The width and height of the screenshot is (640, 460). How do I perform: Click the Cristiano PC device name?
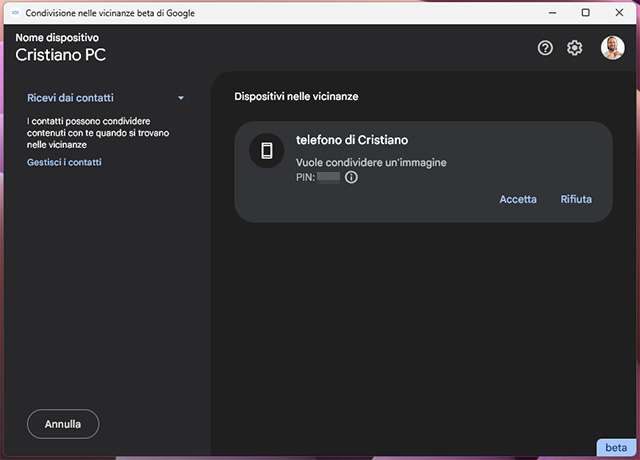60,55
